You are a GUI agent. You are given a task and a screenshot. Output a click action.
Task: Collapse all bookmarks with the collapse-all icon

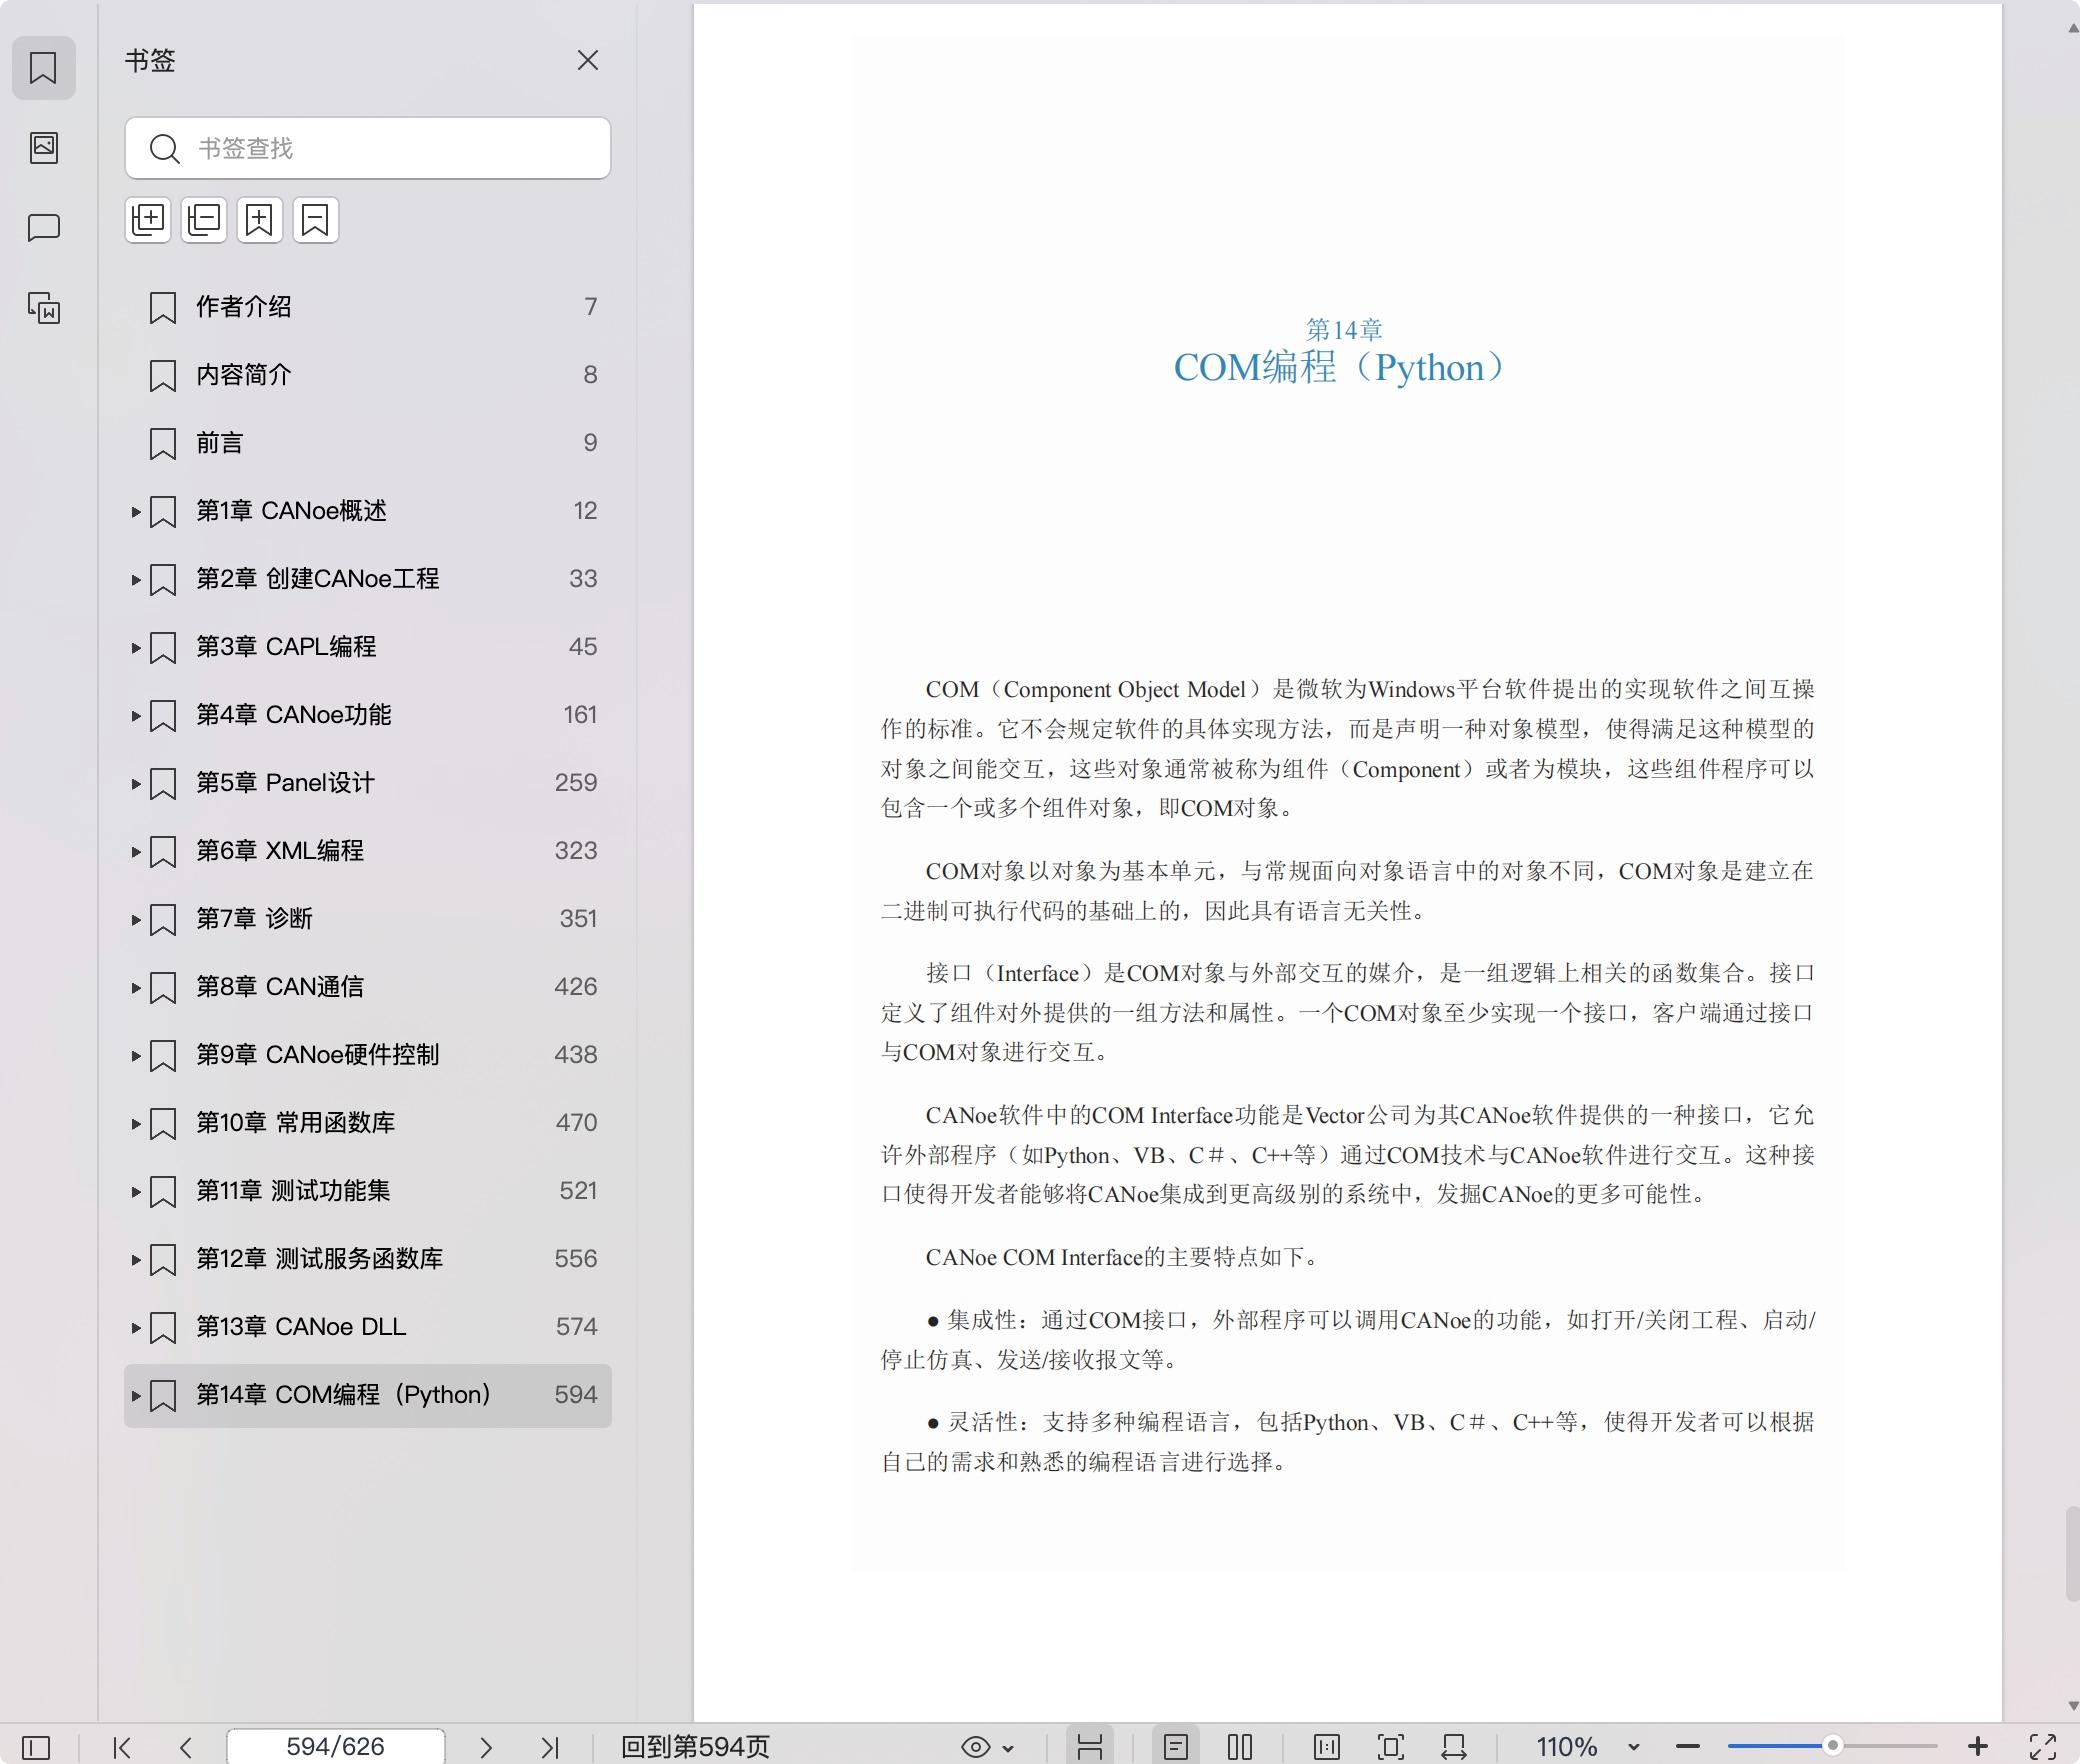204,220
